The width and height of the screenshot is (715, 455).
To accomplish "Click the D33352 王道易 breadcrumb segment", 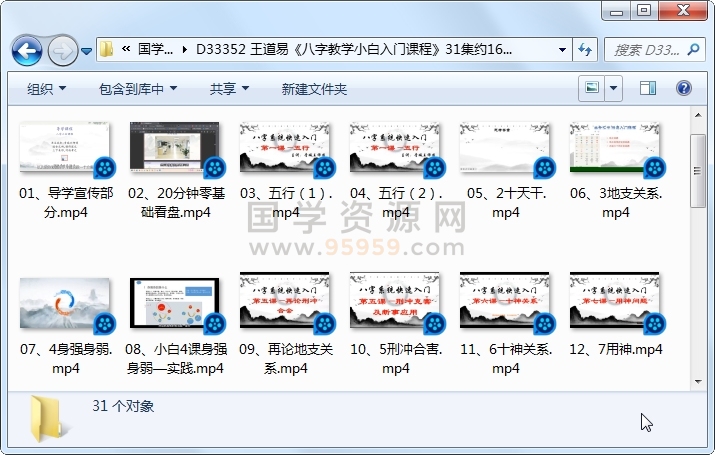I will point(354,49).
